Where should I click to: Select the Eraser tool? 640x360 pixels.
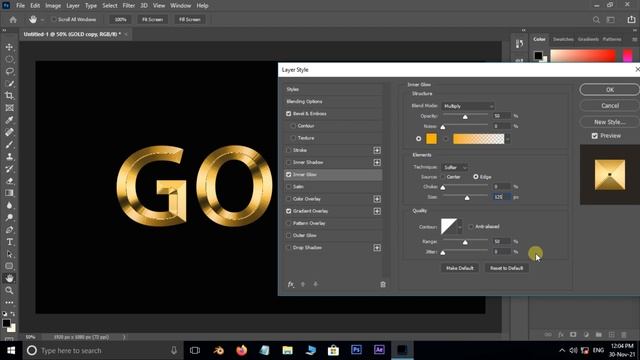(9, 181)
